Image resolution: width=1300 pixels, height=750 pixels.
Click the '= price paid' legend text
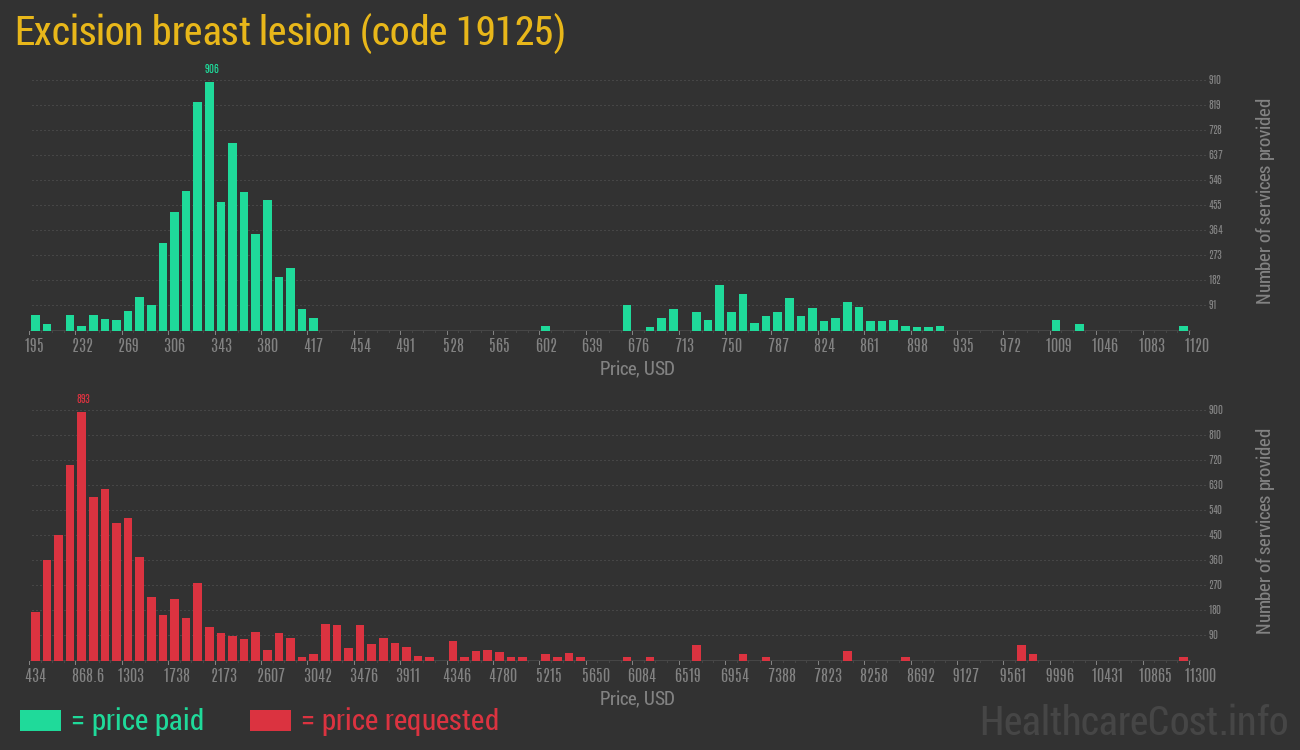(x=138, y=720)
